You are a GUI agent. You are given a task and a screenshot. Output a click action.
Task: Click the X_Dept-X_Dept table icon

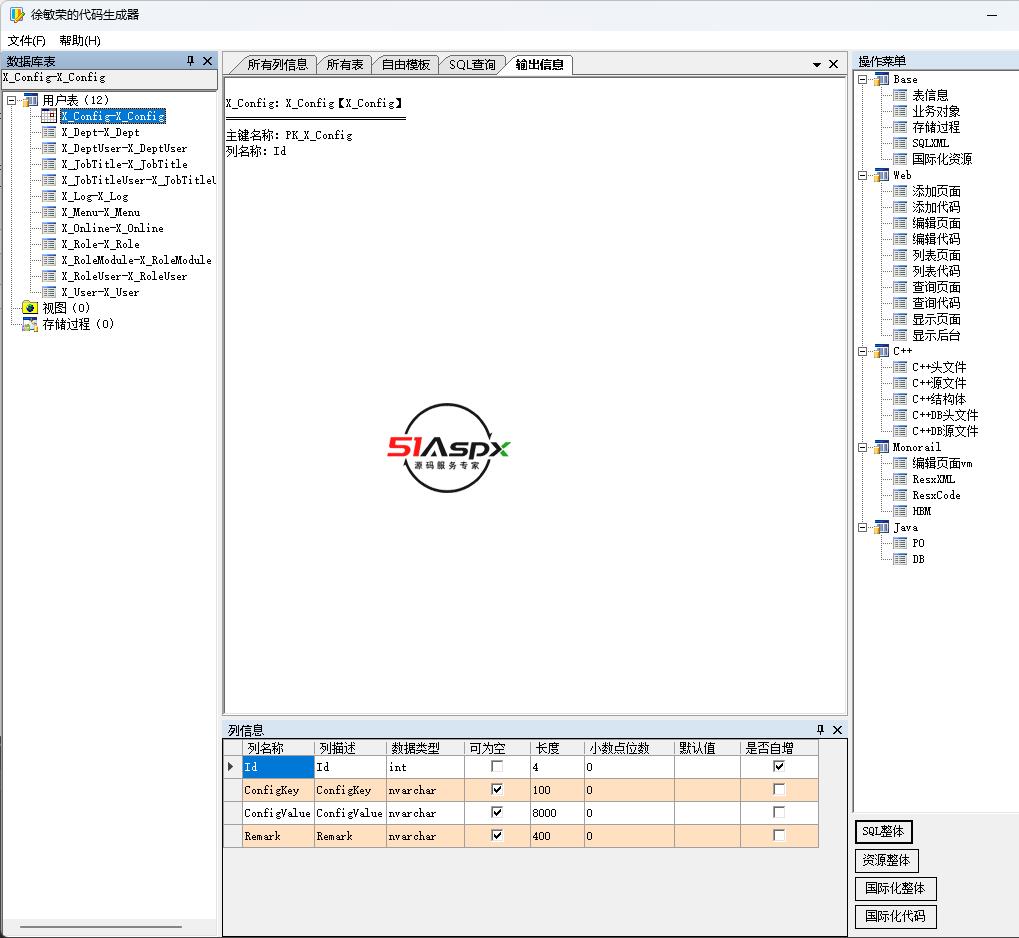click(x=49, y=132)
